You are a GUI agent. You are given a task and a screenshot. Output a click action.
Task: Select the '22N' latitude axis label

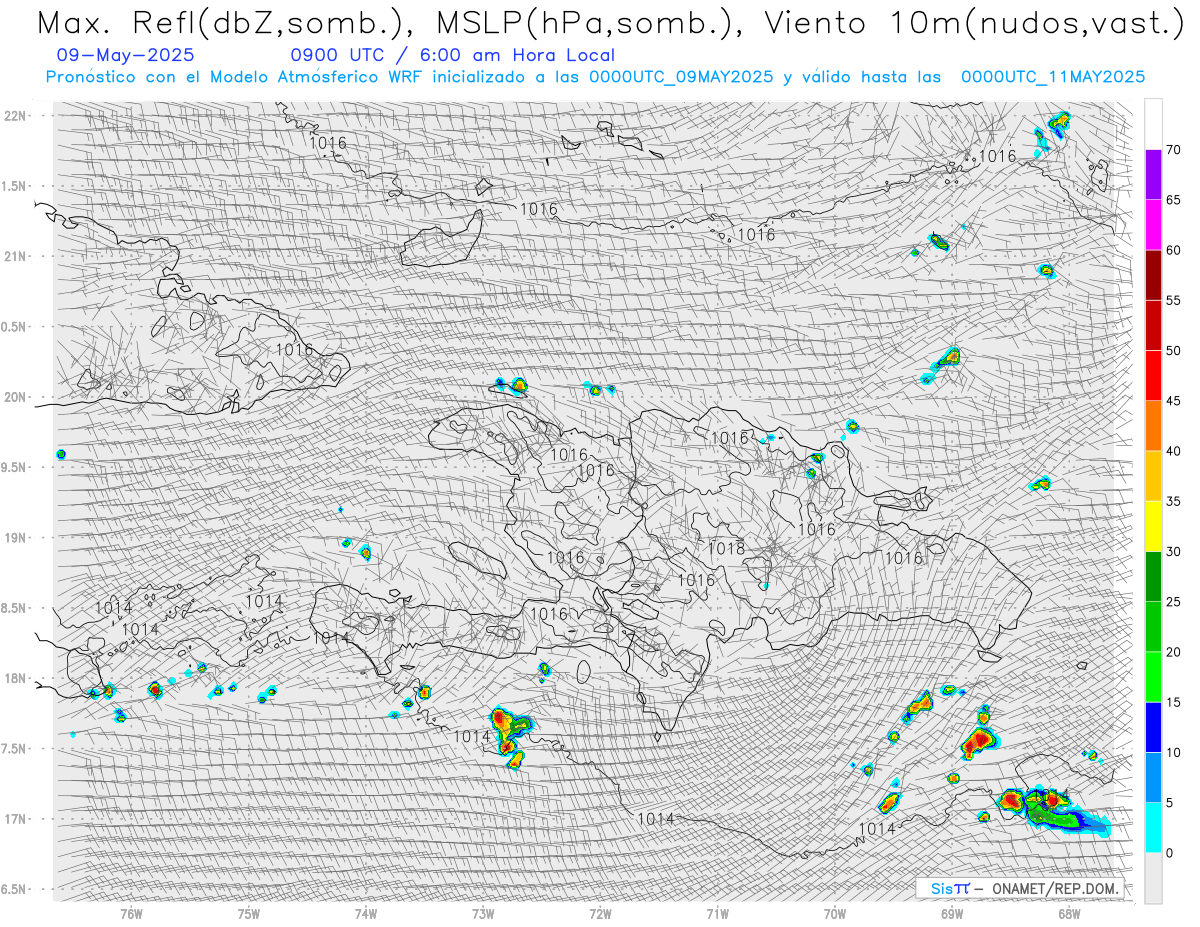(x=17, y=116)
